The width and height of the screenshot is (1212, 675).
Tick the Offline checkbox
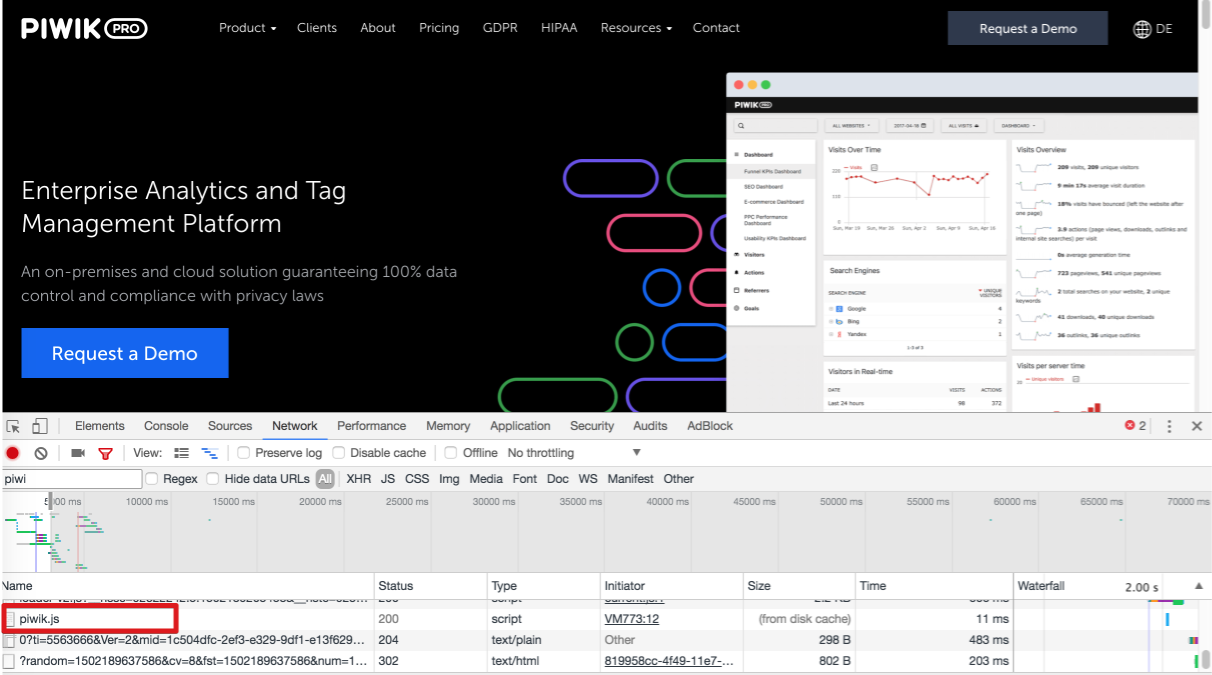pyautogui.click(x=451, y=453)
